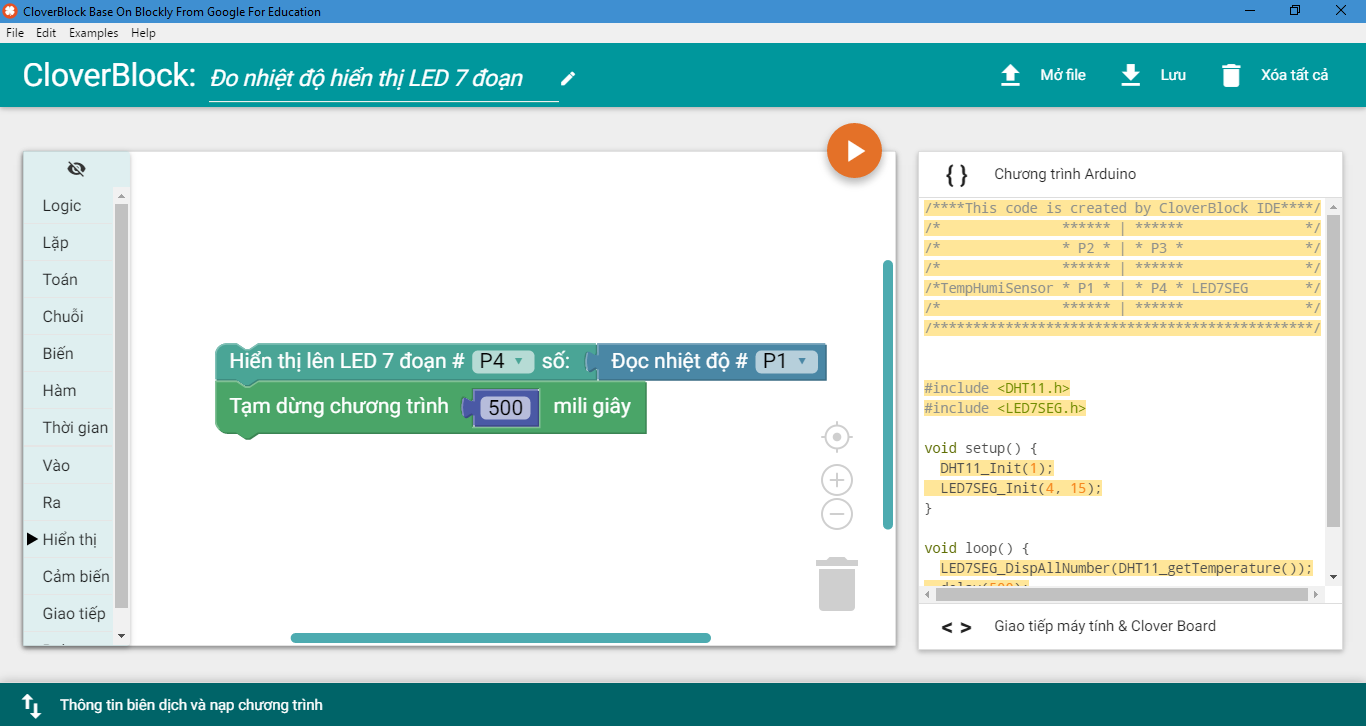Viewport: 1366px width, 726px height.
Task: Click the code panel scroll left arrow
Action: pos(928,594)
